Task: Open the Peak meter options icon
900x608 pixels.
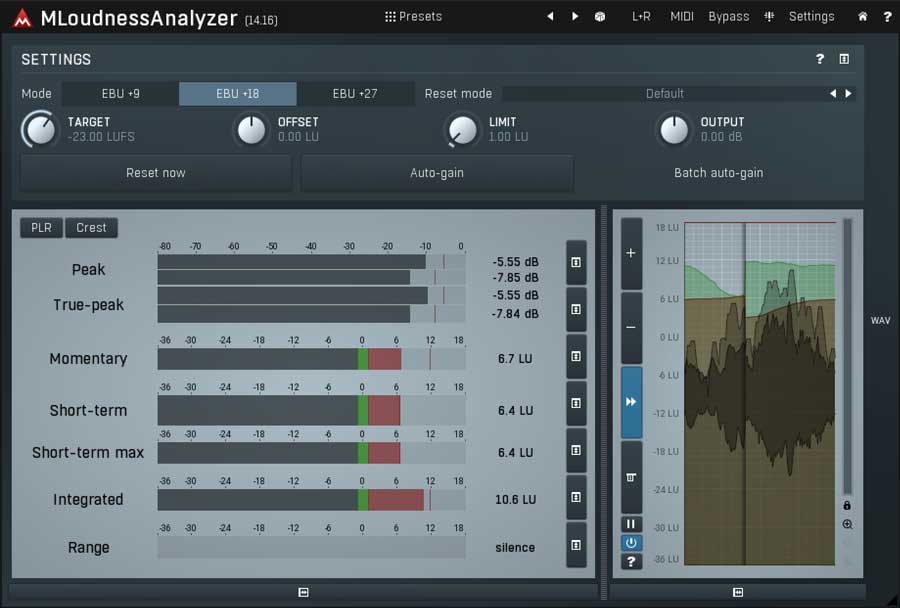Action: pos(576,262)
